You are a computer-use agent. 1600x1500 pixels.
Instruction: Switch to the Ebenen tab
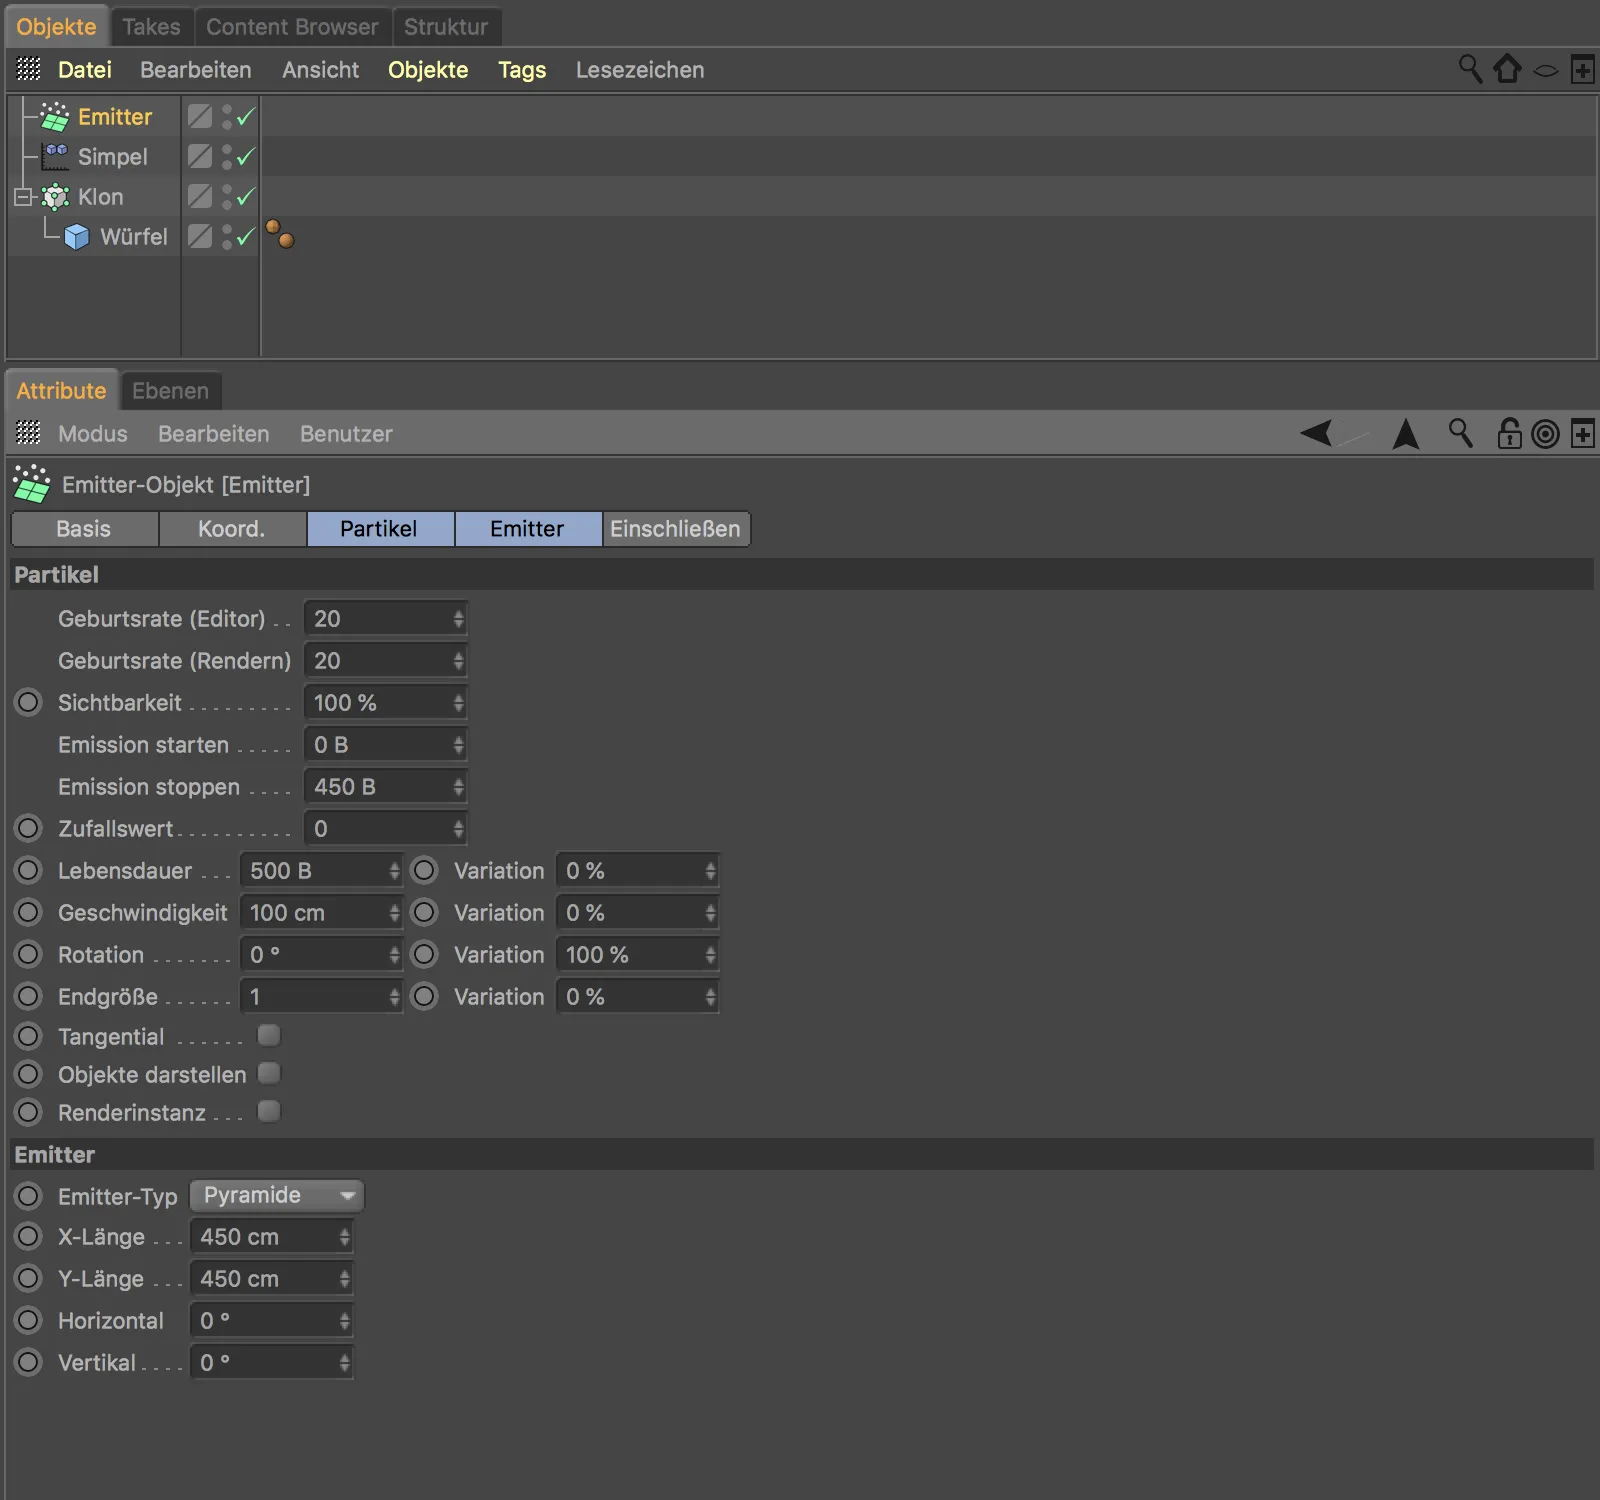point(170,391)
